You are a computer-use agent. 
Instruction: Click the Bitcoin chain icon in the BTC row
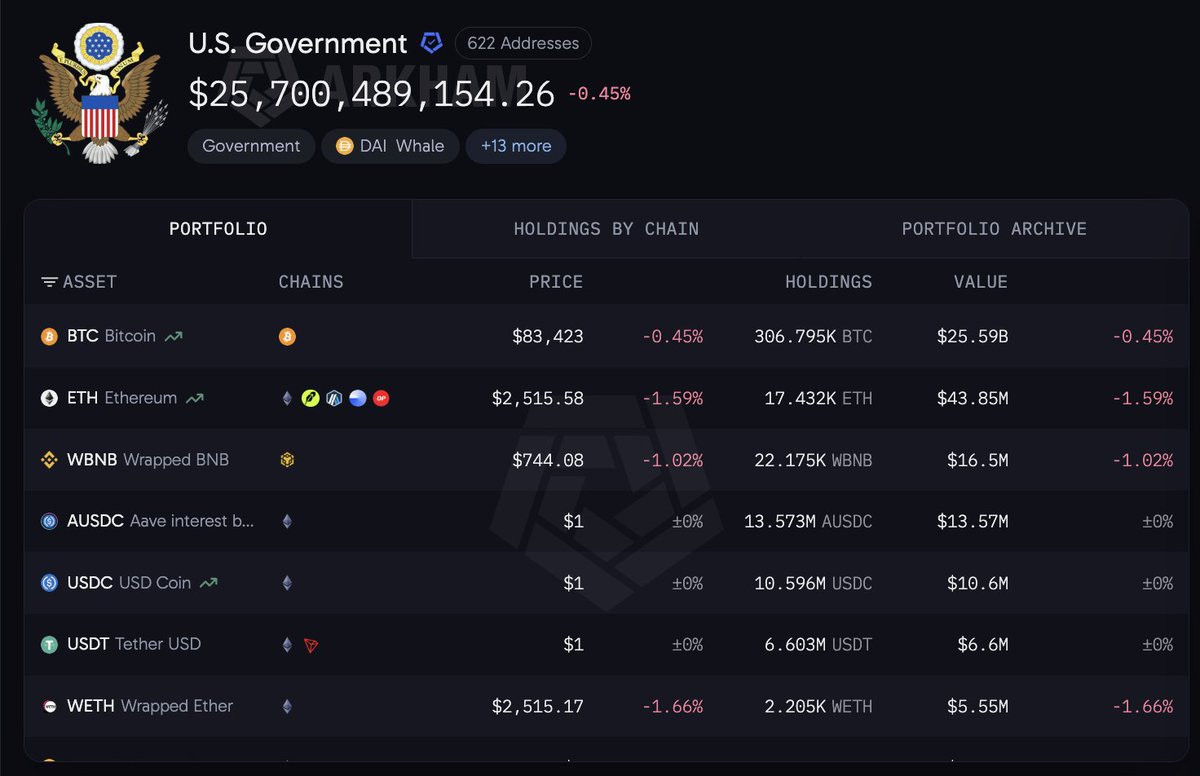tap(287, 337)
